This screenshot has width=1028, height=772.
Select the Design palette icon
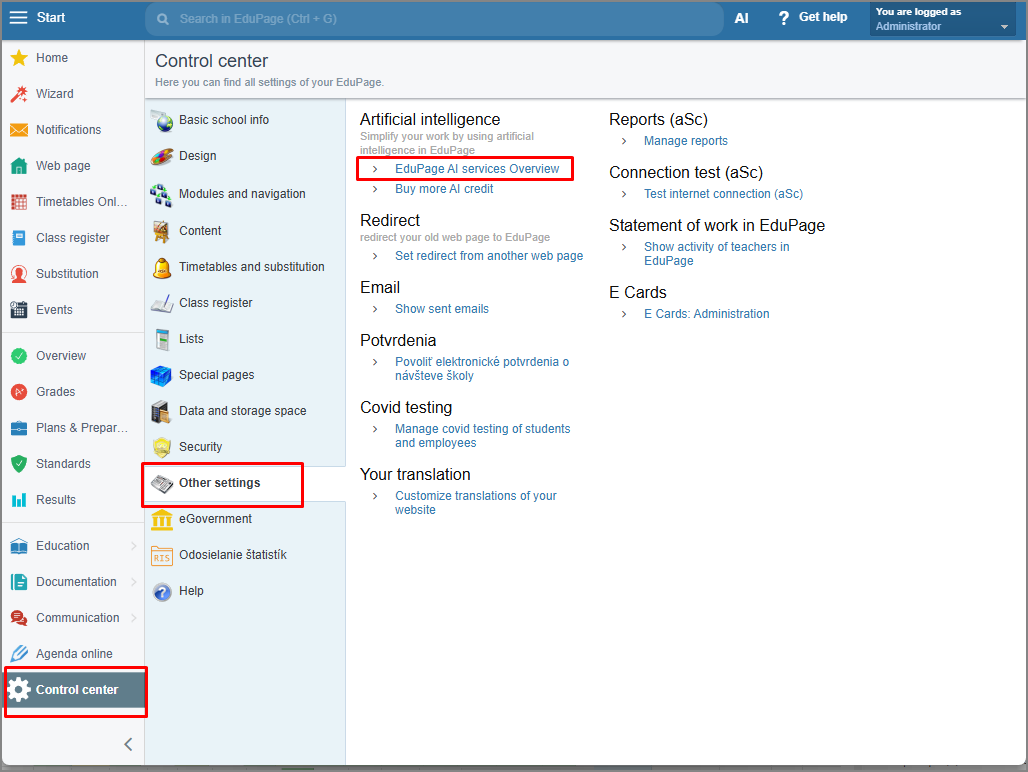click(162, 156)
